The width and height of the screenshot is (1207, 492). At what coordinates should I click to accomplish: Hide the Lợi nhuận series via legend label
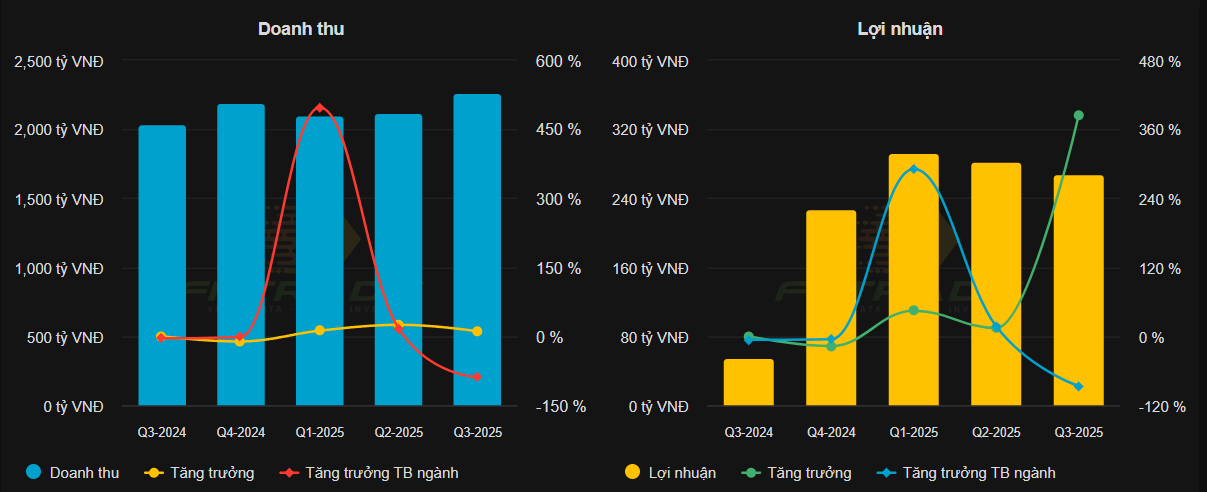point(682,473)
